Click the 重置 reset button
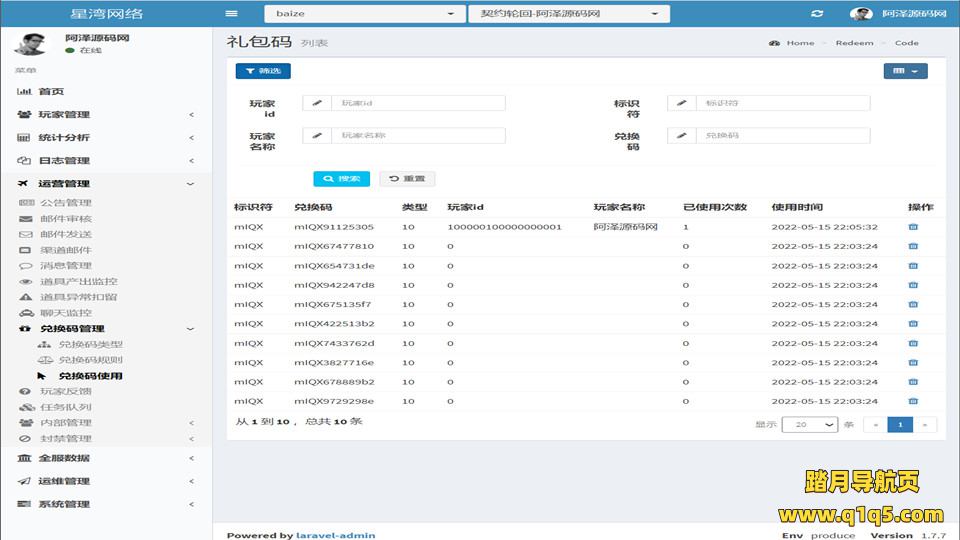This screenshot has width=960, height=540. [x=407, y=179]
